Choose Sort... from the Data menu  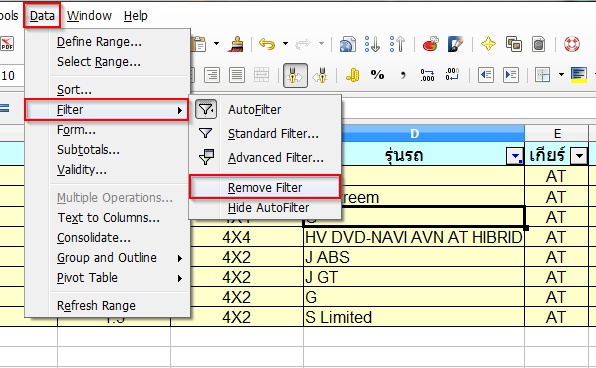click(74, 90)
